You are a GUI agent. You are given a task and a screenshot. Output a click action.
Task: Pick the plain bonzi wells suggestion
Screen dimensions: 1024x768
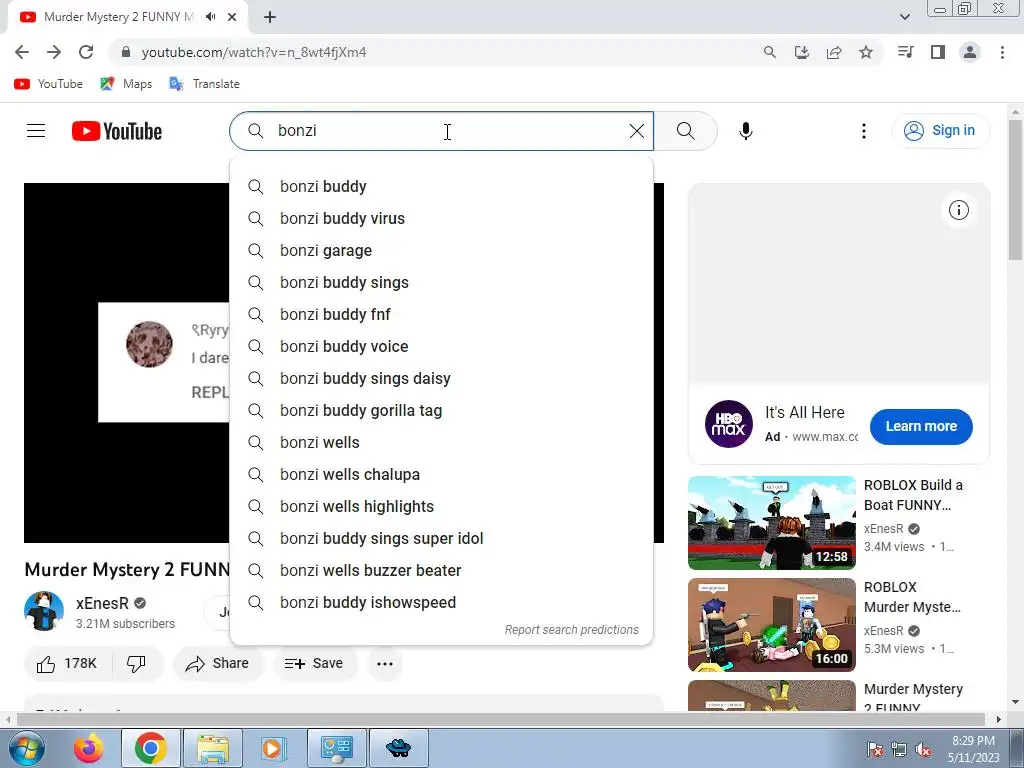tap(441, 443)
